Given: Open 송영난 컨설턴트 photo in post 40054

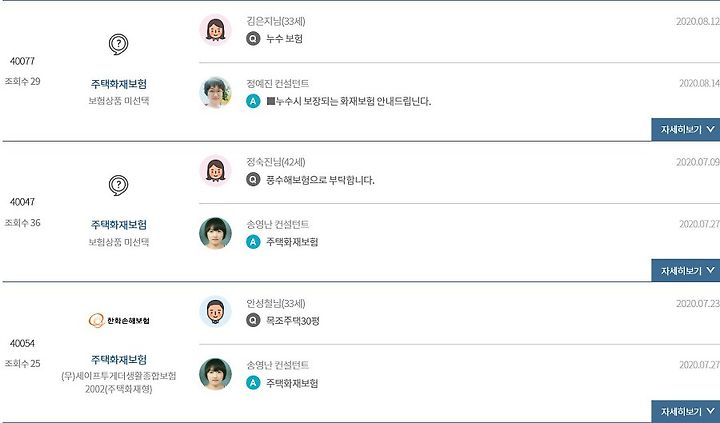Looking at the screenshot, I should pos(215,374).
